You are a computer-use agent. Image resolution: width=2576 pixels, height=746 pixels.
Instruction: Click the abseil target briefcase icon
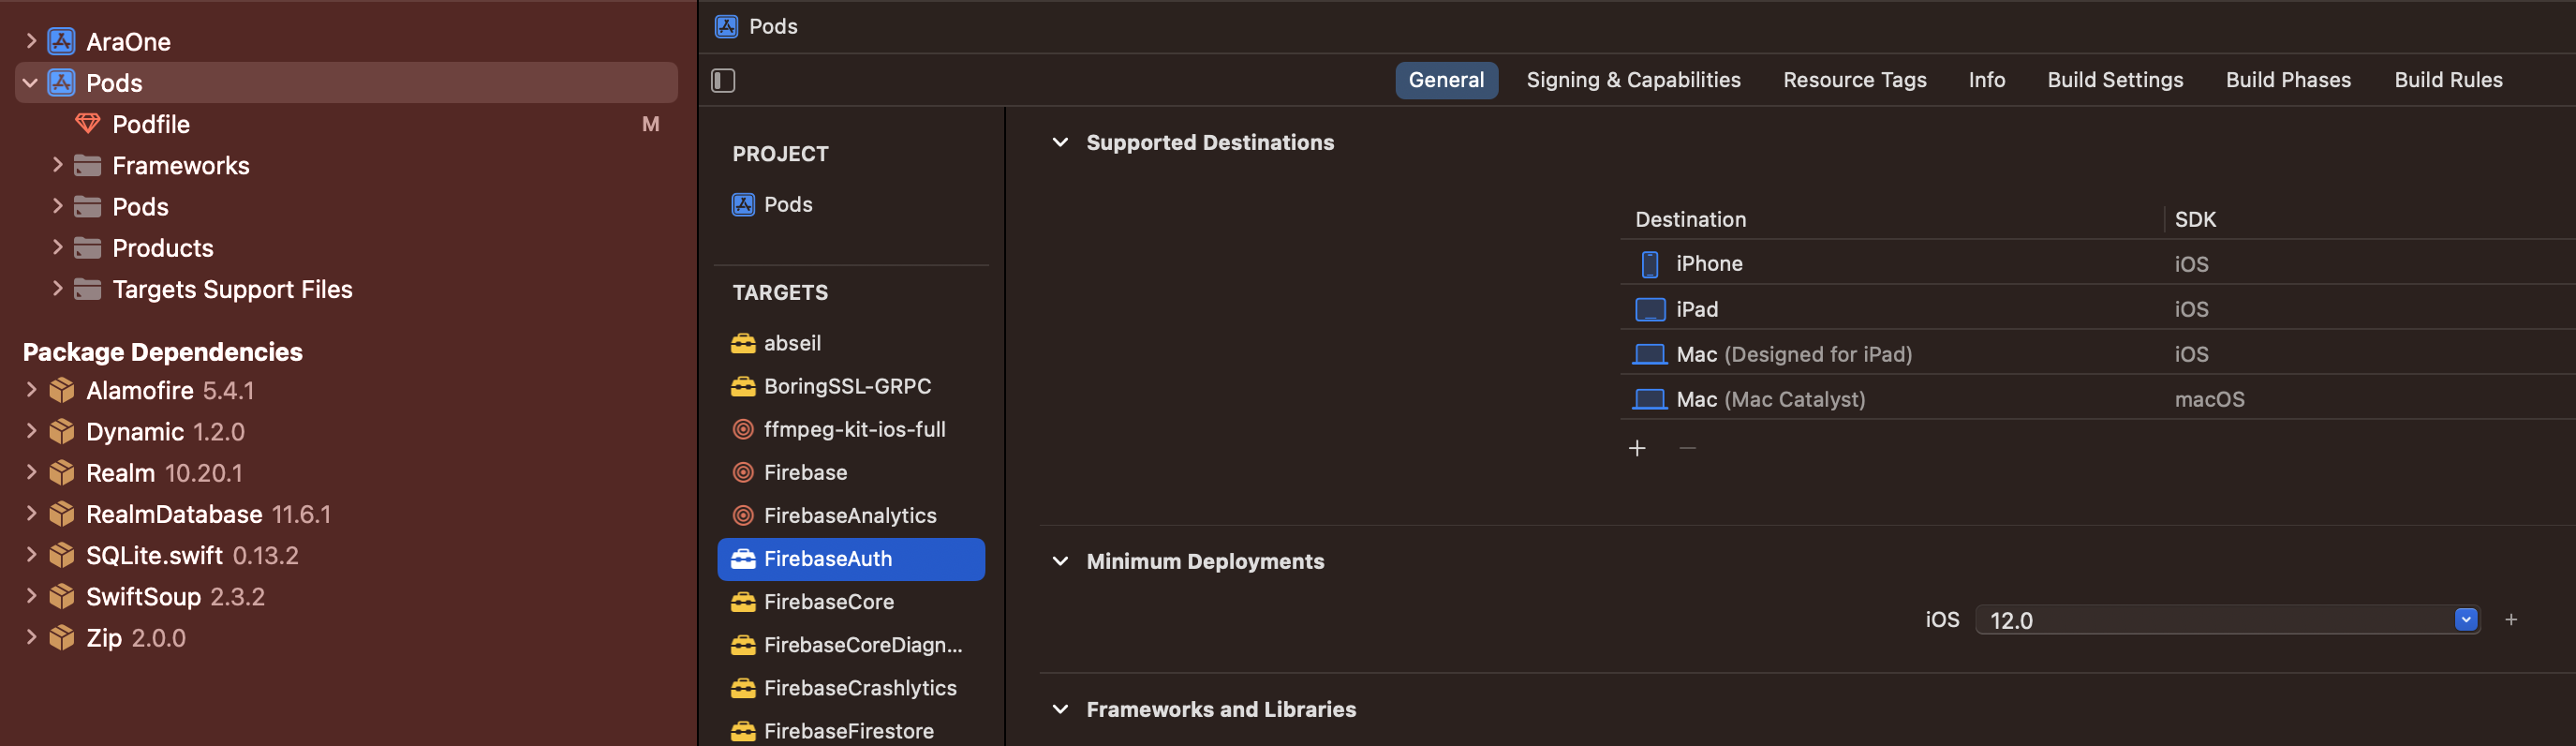[x=743, y=343]
